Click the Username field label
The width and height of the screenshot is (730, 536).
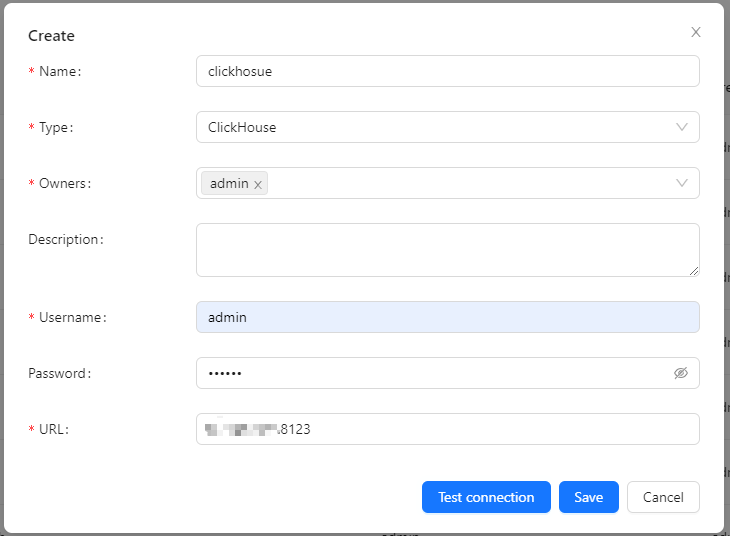[72, 317]
